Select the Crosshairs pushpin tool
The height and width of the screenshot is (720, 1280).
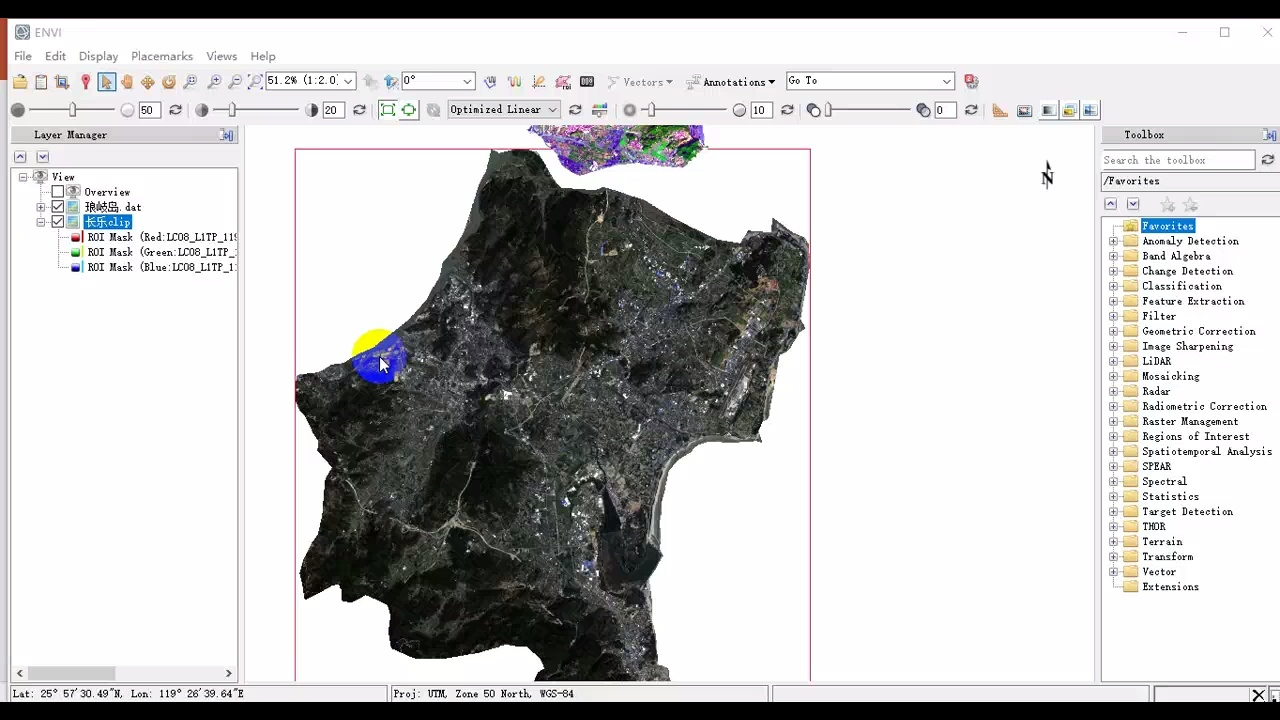click(x=85, y=82)
